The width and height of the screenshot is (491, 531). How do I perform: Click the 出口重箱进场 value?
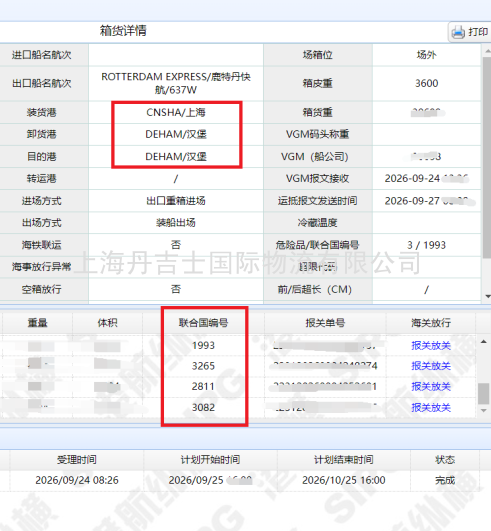(176, 201)
